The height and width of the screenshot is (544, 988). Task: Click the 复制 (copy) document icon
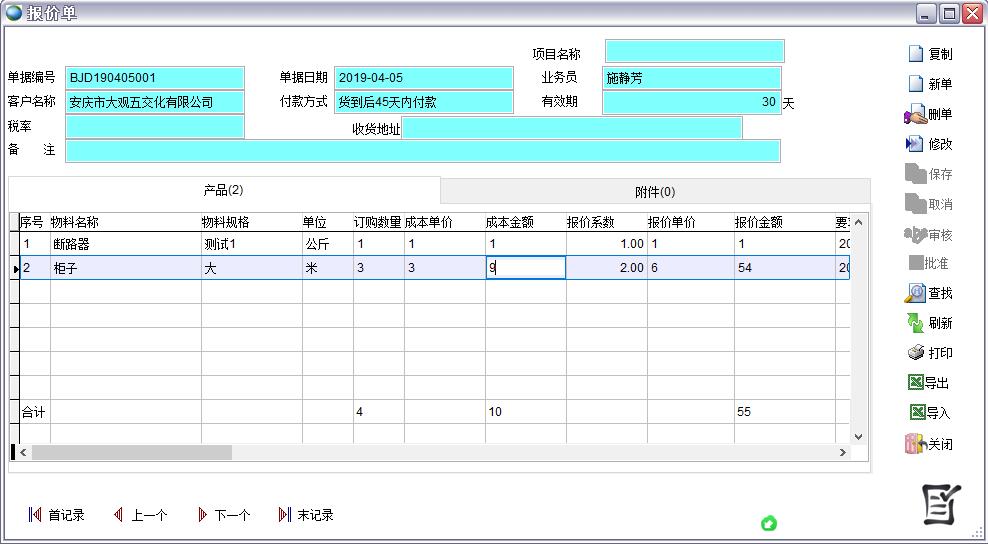[x=916, y=54]
